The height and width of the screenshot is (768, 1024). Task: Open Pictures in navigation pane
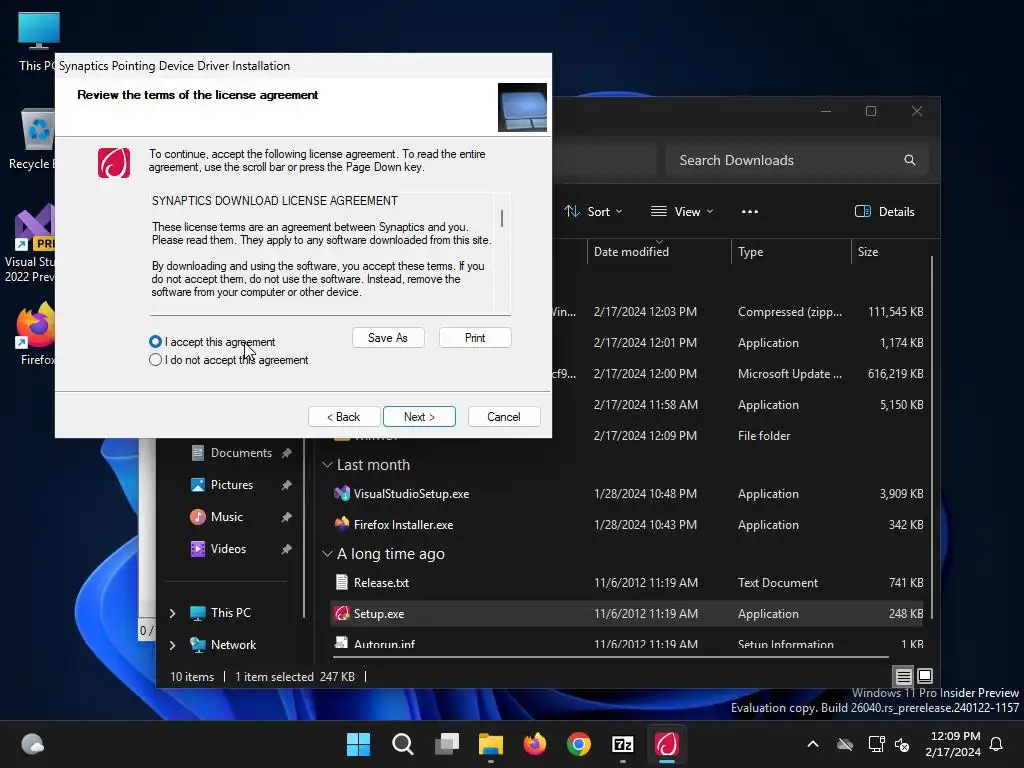click(231, 485)
